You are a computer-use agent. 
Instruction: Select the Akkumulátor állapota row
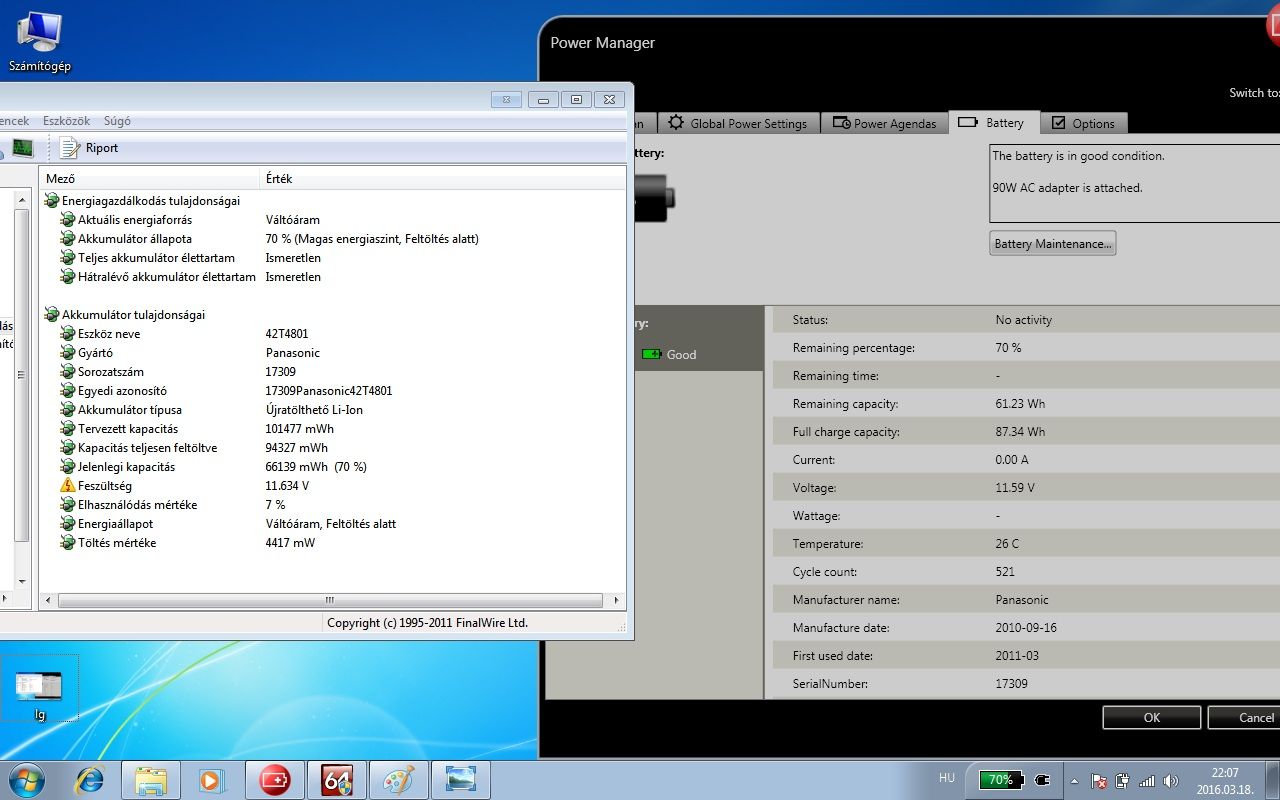click(333, 239)
